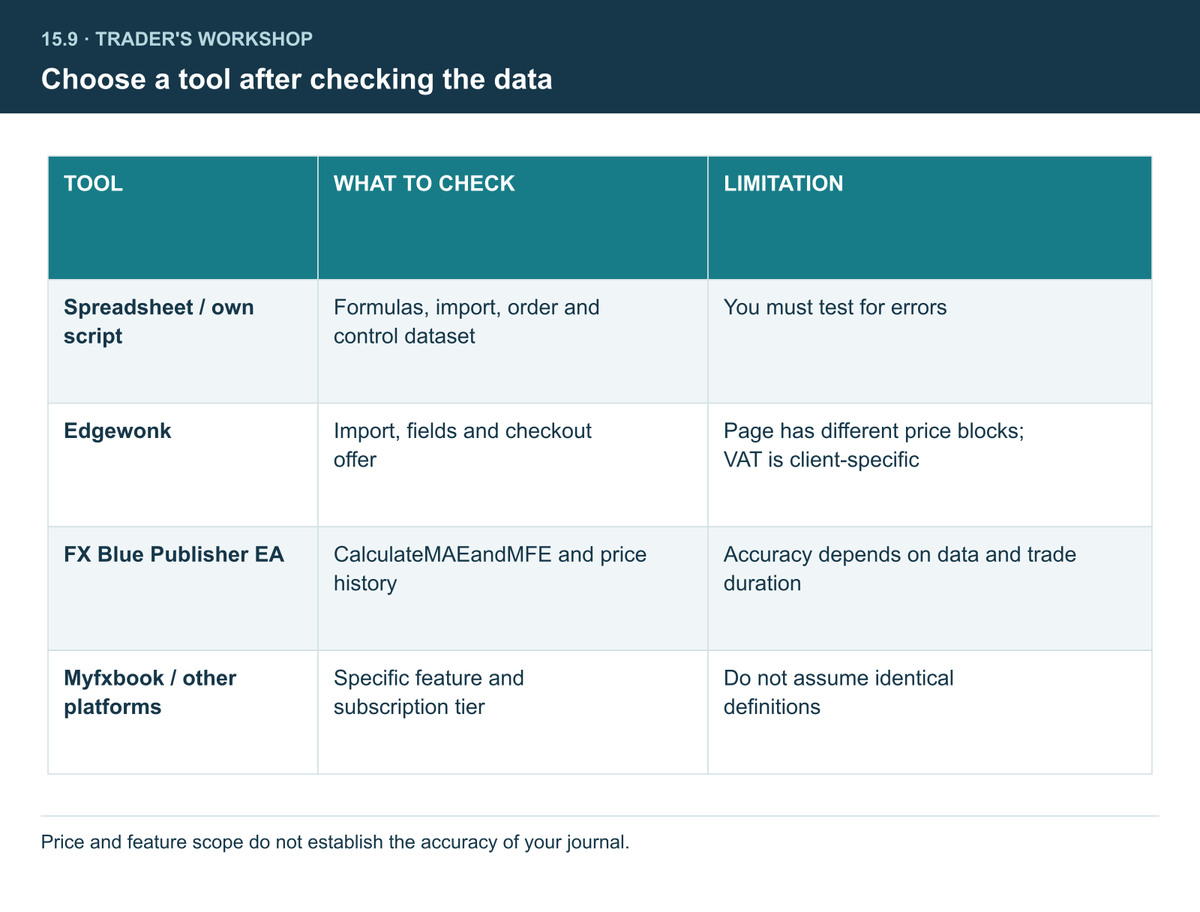This screenshot has width=1200, height=912.
Task: Click the 'You must test for errors' cell
Action: (x=930, y=341)
